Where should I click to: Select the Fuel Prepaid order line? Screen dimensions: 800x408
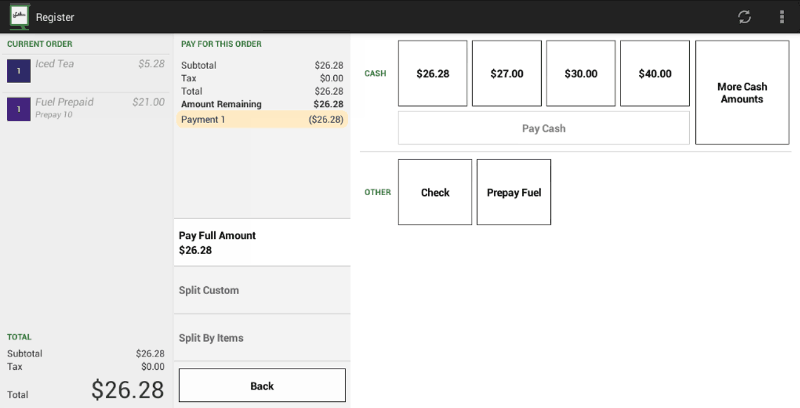[x=86, y=109]
